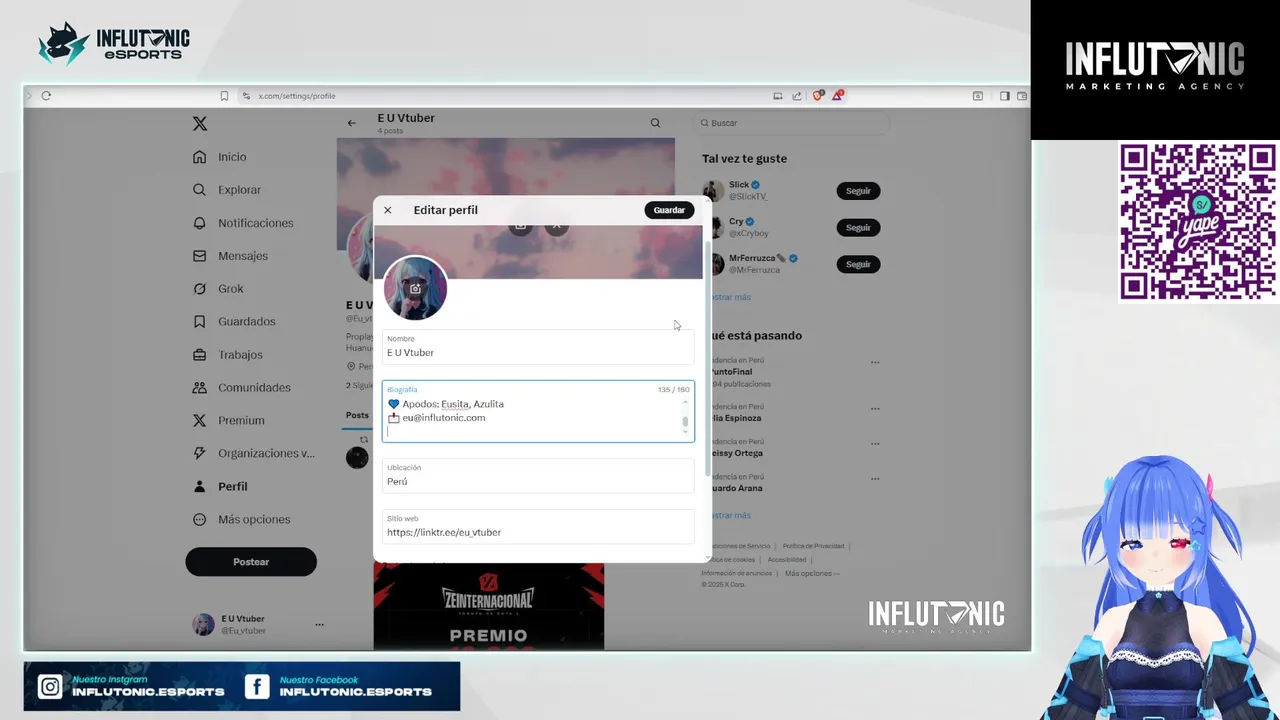Image resolution: width=1280 pixels, height=720 pixels.
Task: Open the share icon in the address bar
Action: (x=797, y=96)
